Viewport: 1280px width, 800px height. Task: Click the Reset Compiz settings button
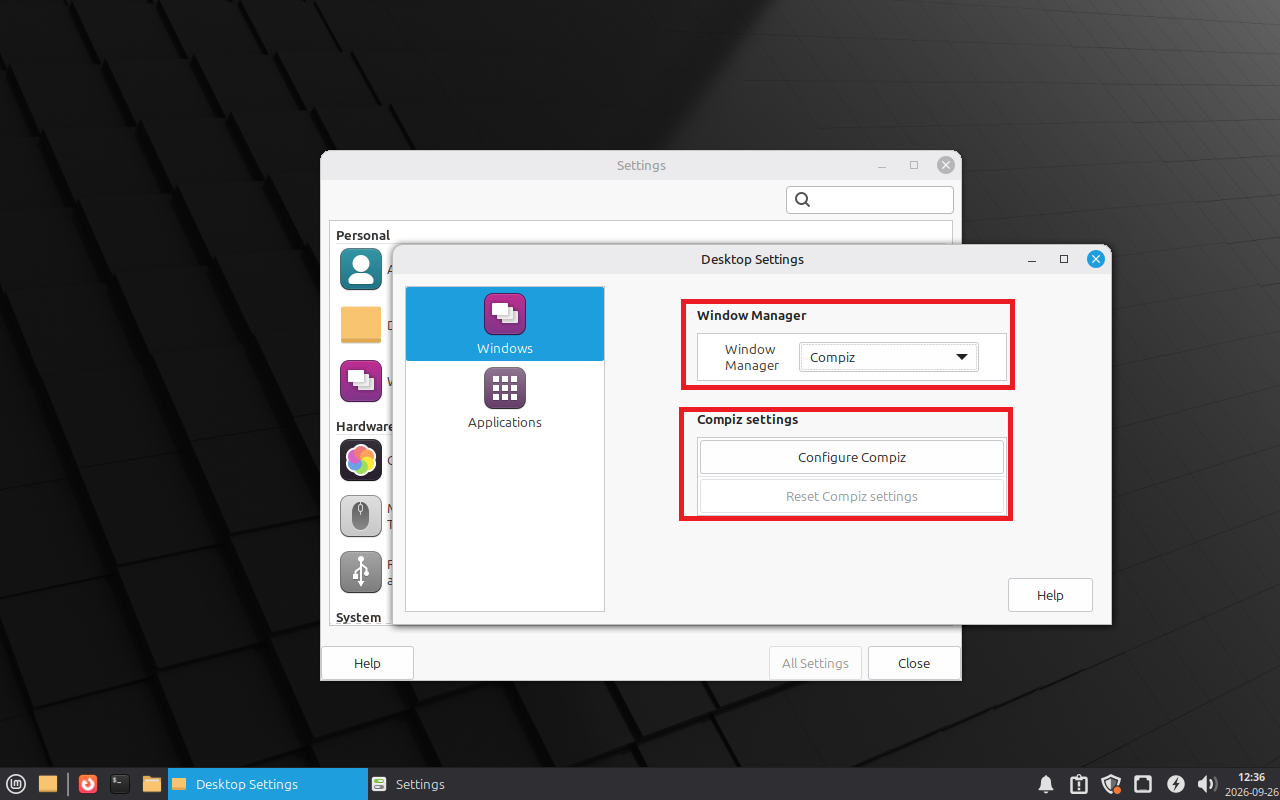[852, 496]
